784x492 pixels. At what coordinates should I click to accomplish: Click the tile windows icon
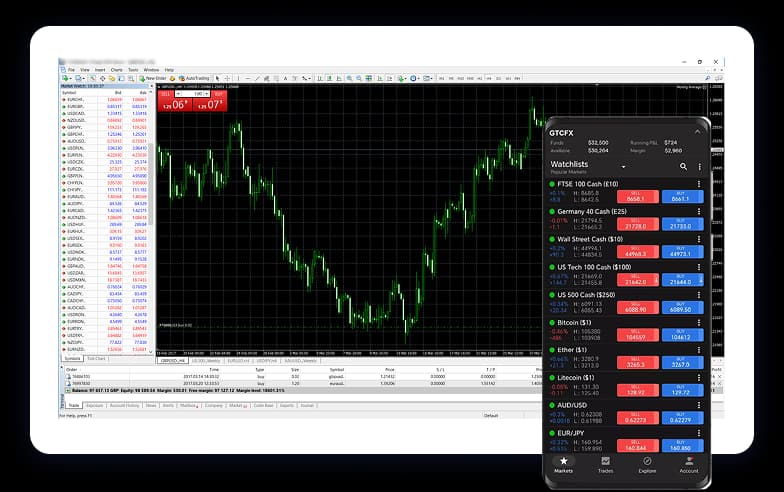tap(368, 78)
